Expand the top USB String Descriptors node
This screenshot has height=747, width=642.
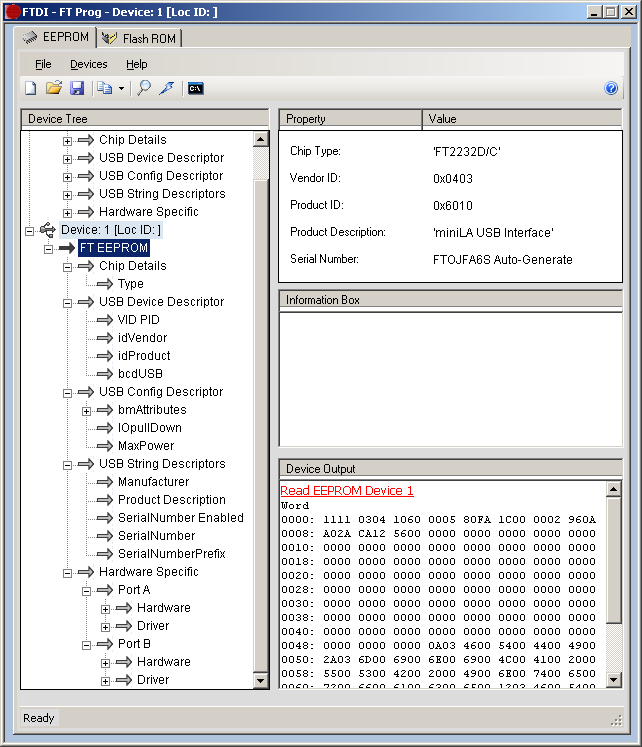pyautogui.click(x=68, y=195)
